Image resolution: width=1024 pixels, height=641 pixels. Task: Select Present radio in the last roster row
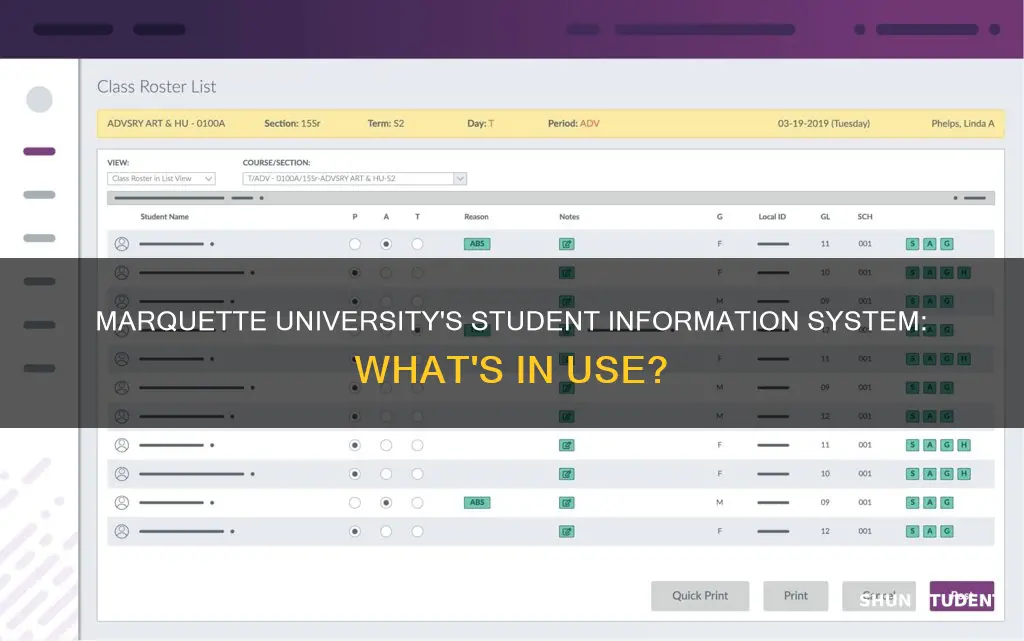point(355,531)
